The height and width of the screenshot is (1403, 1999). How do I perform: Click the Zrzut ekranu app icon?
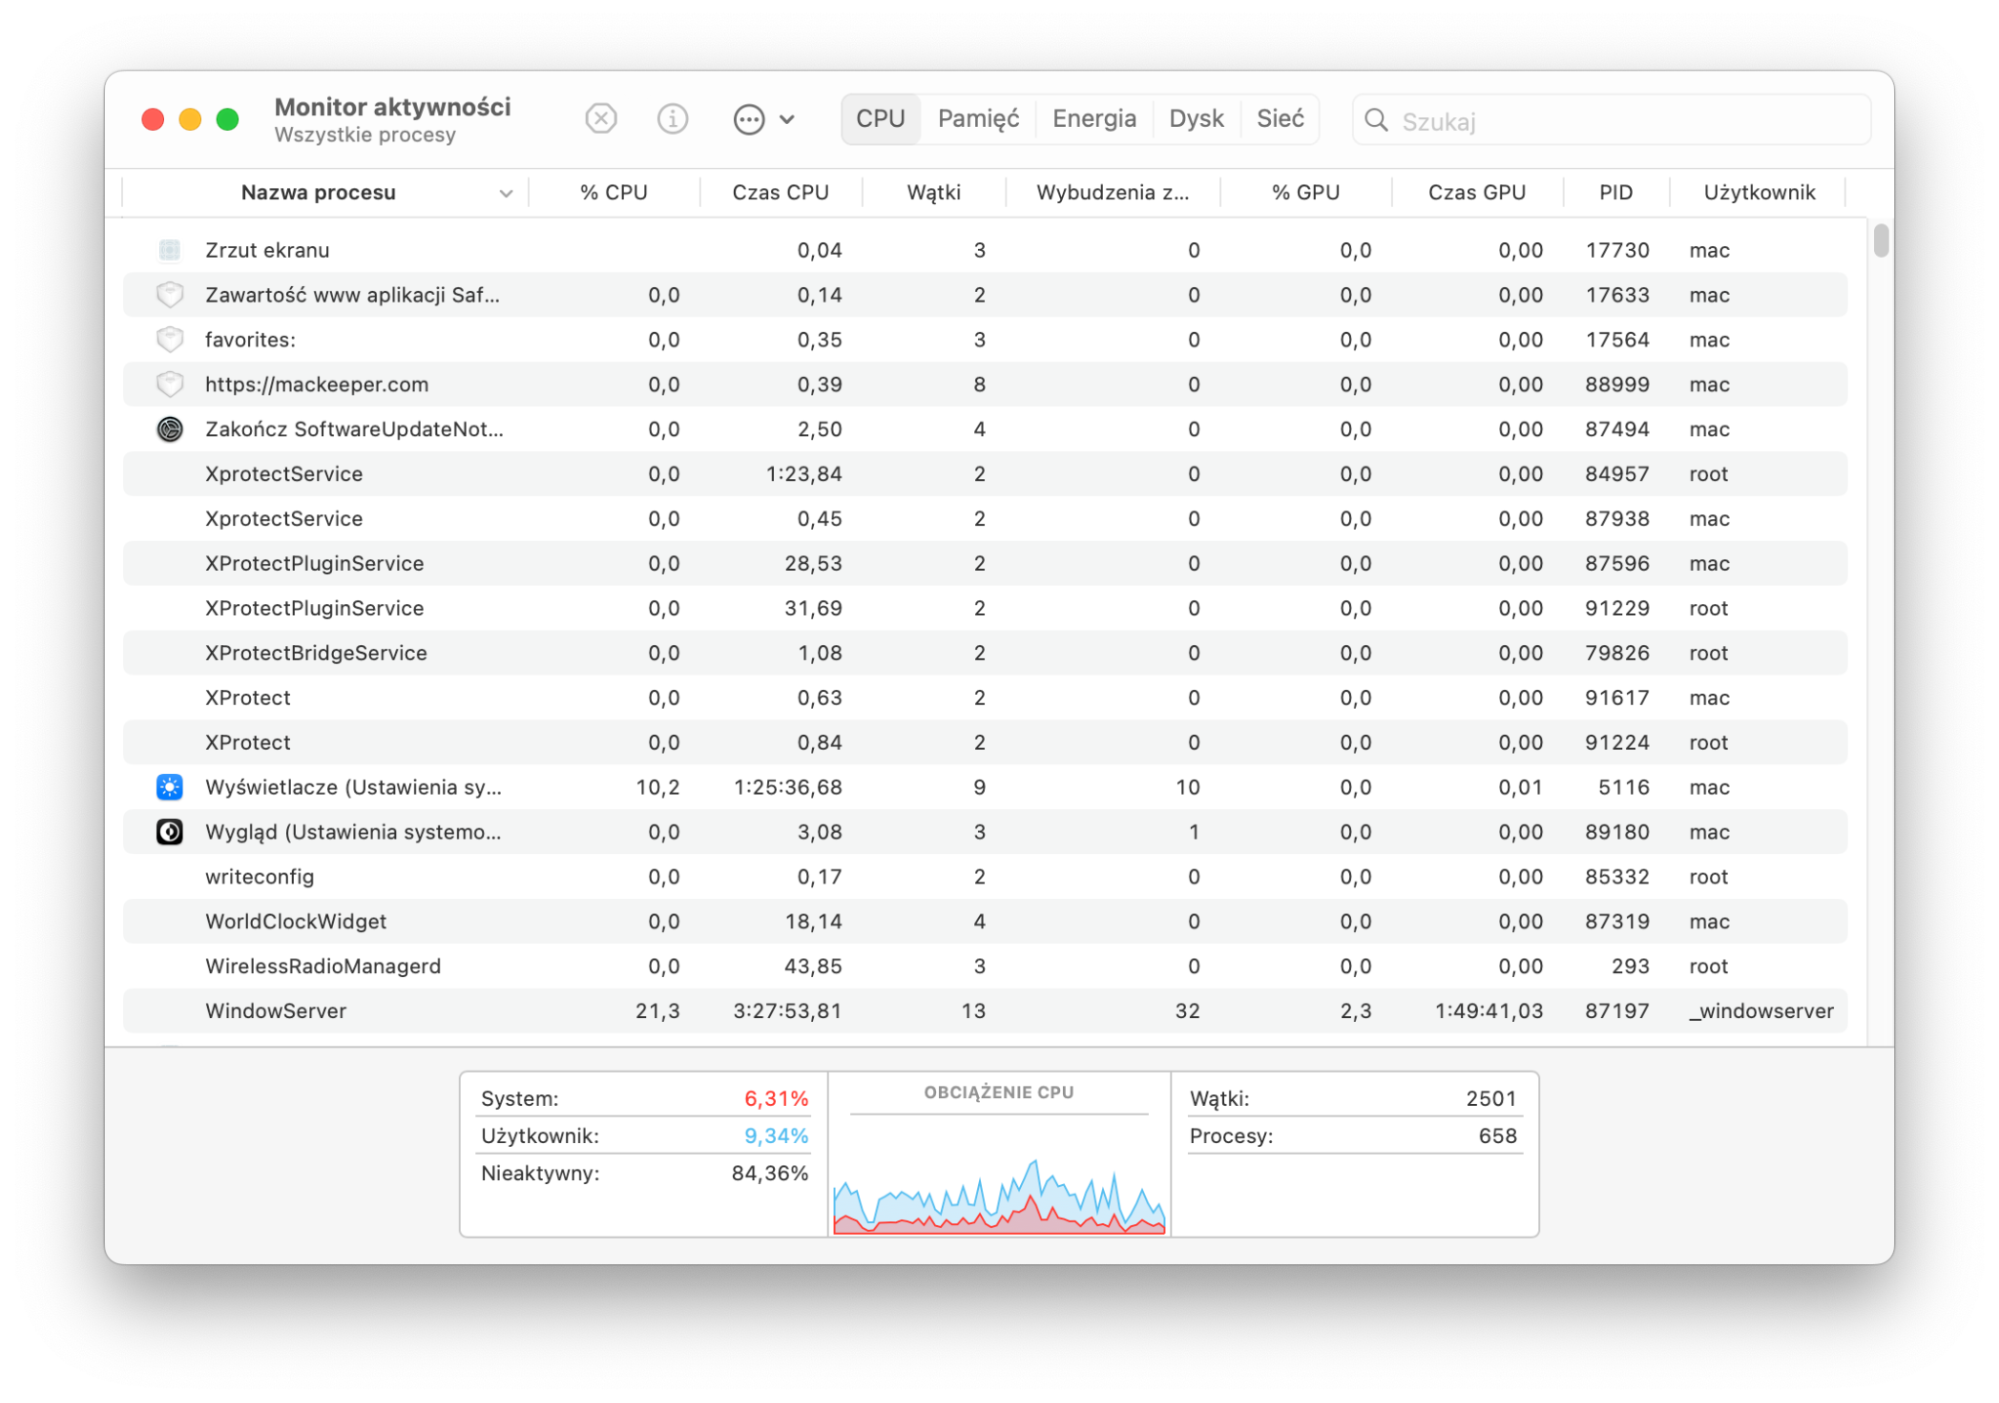coord(169,250)
